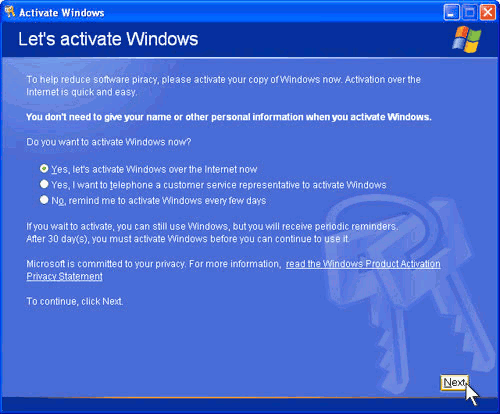Click the label text 'Yes, let's activate Windows over the Internet now'
The image size is (500, 414).
154,169
